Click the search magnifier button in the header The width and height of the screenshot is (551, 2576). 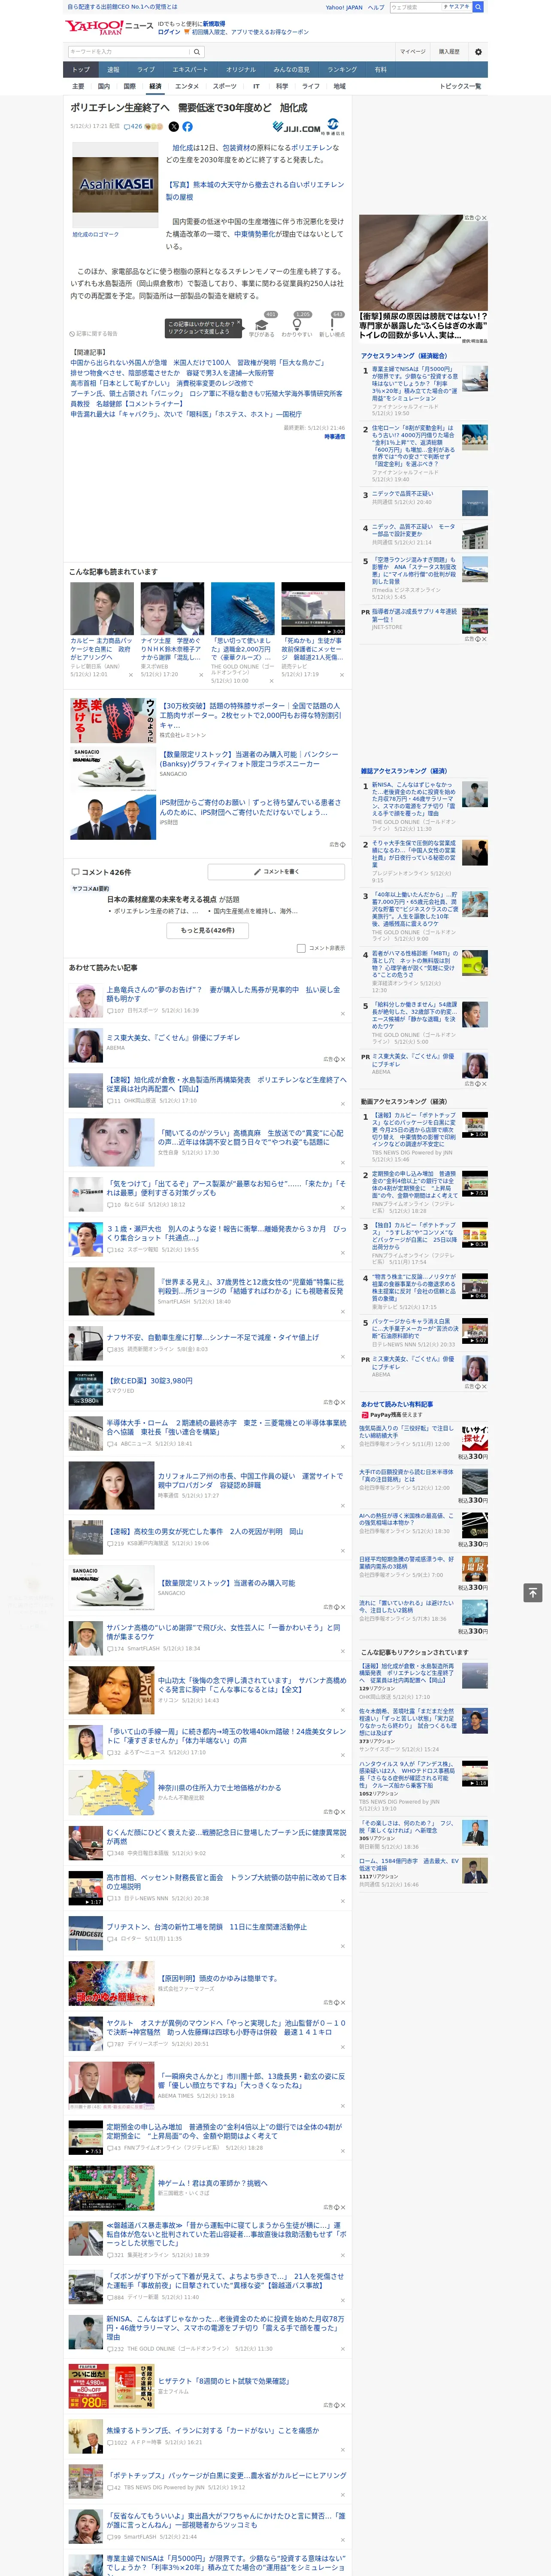(x=478, y=7)
